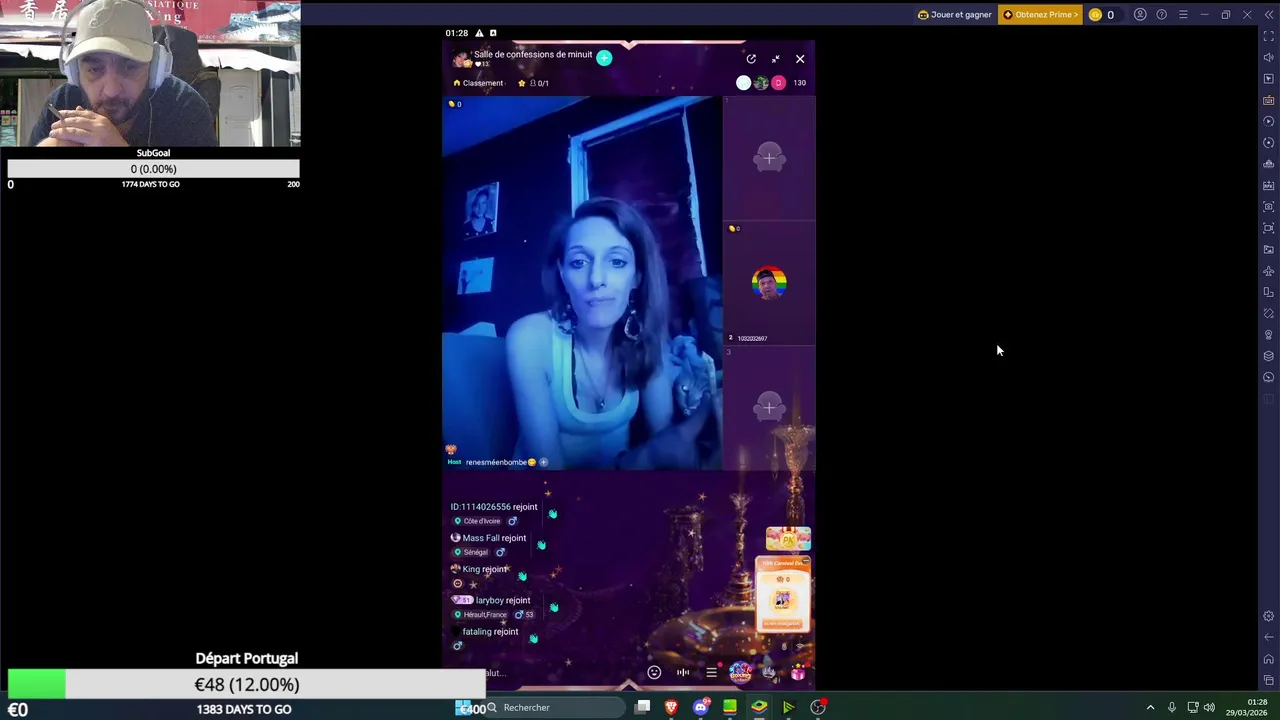Open the colorful game event icon
The height and width of the screenshot is (720, 1280).
coord(740,672)
